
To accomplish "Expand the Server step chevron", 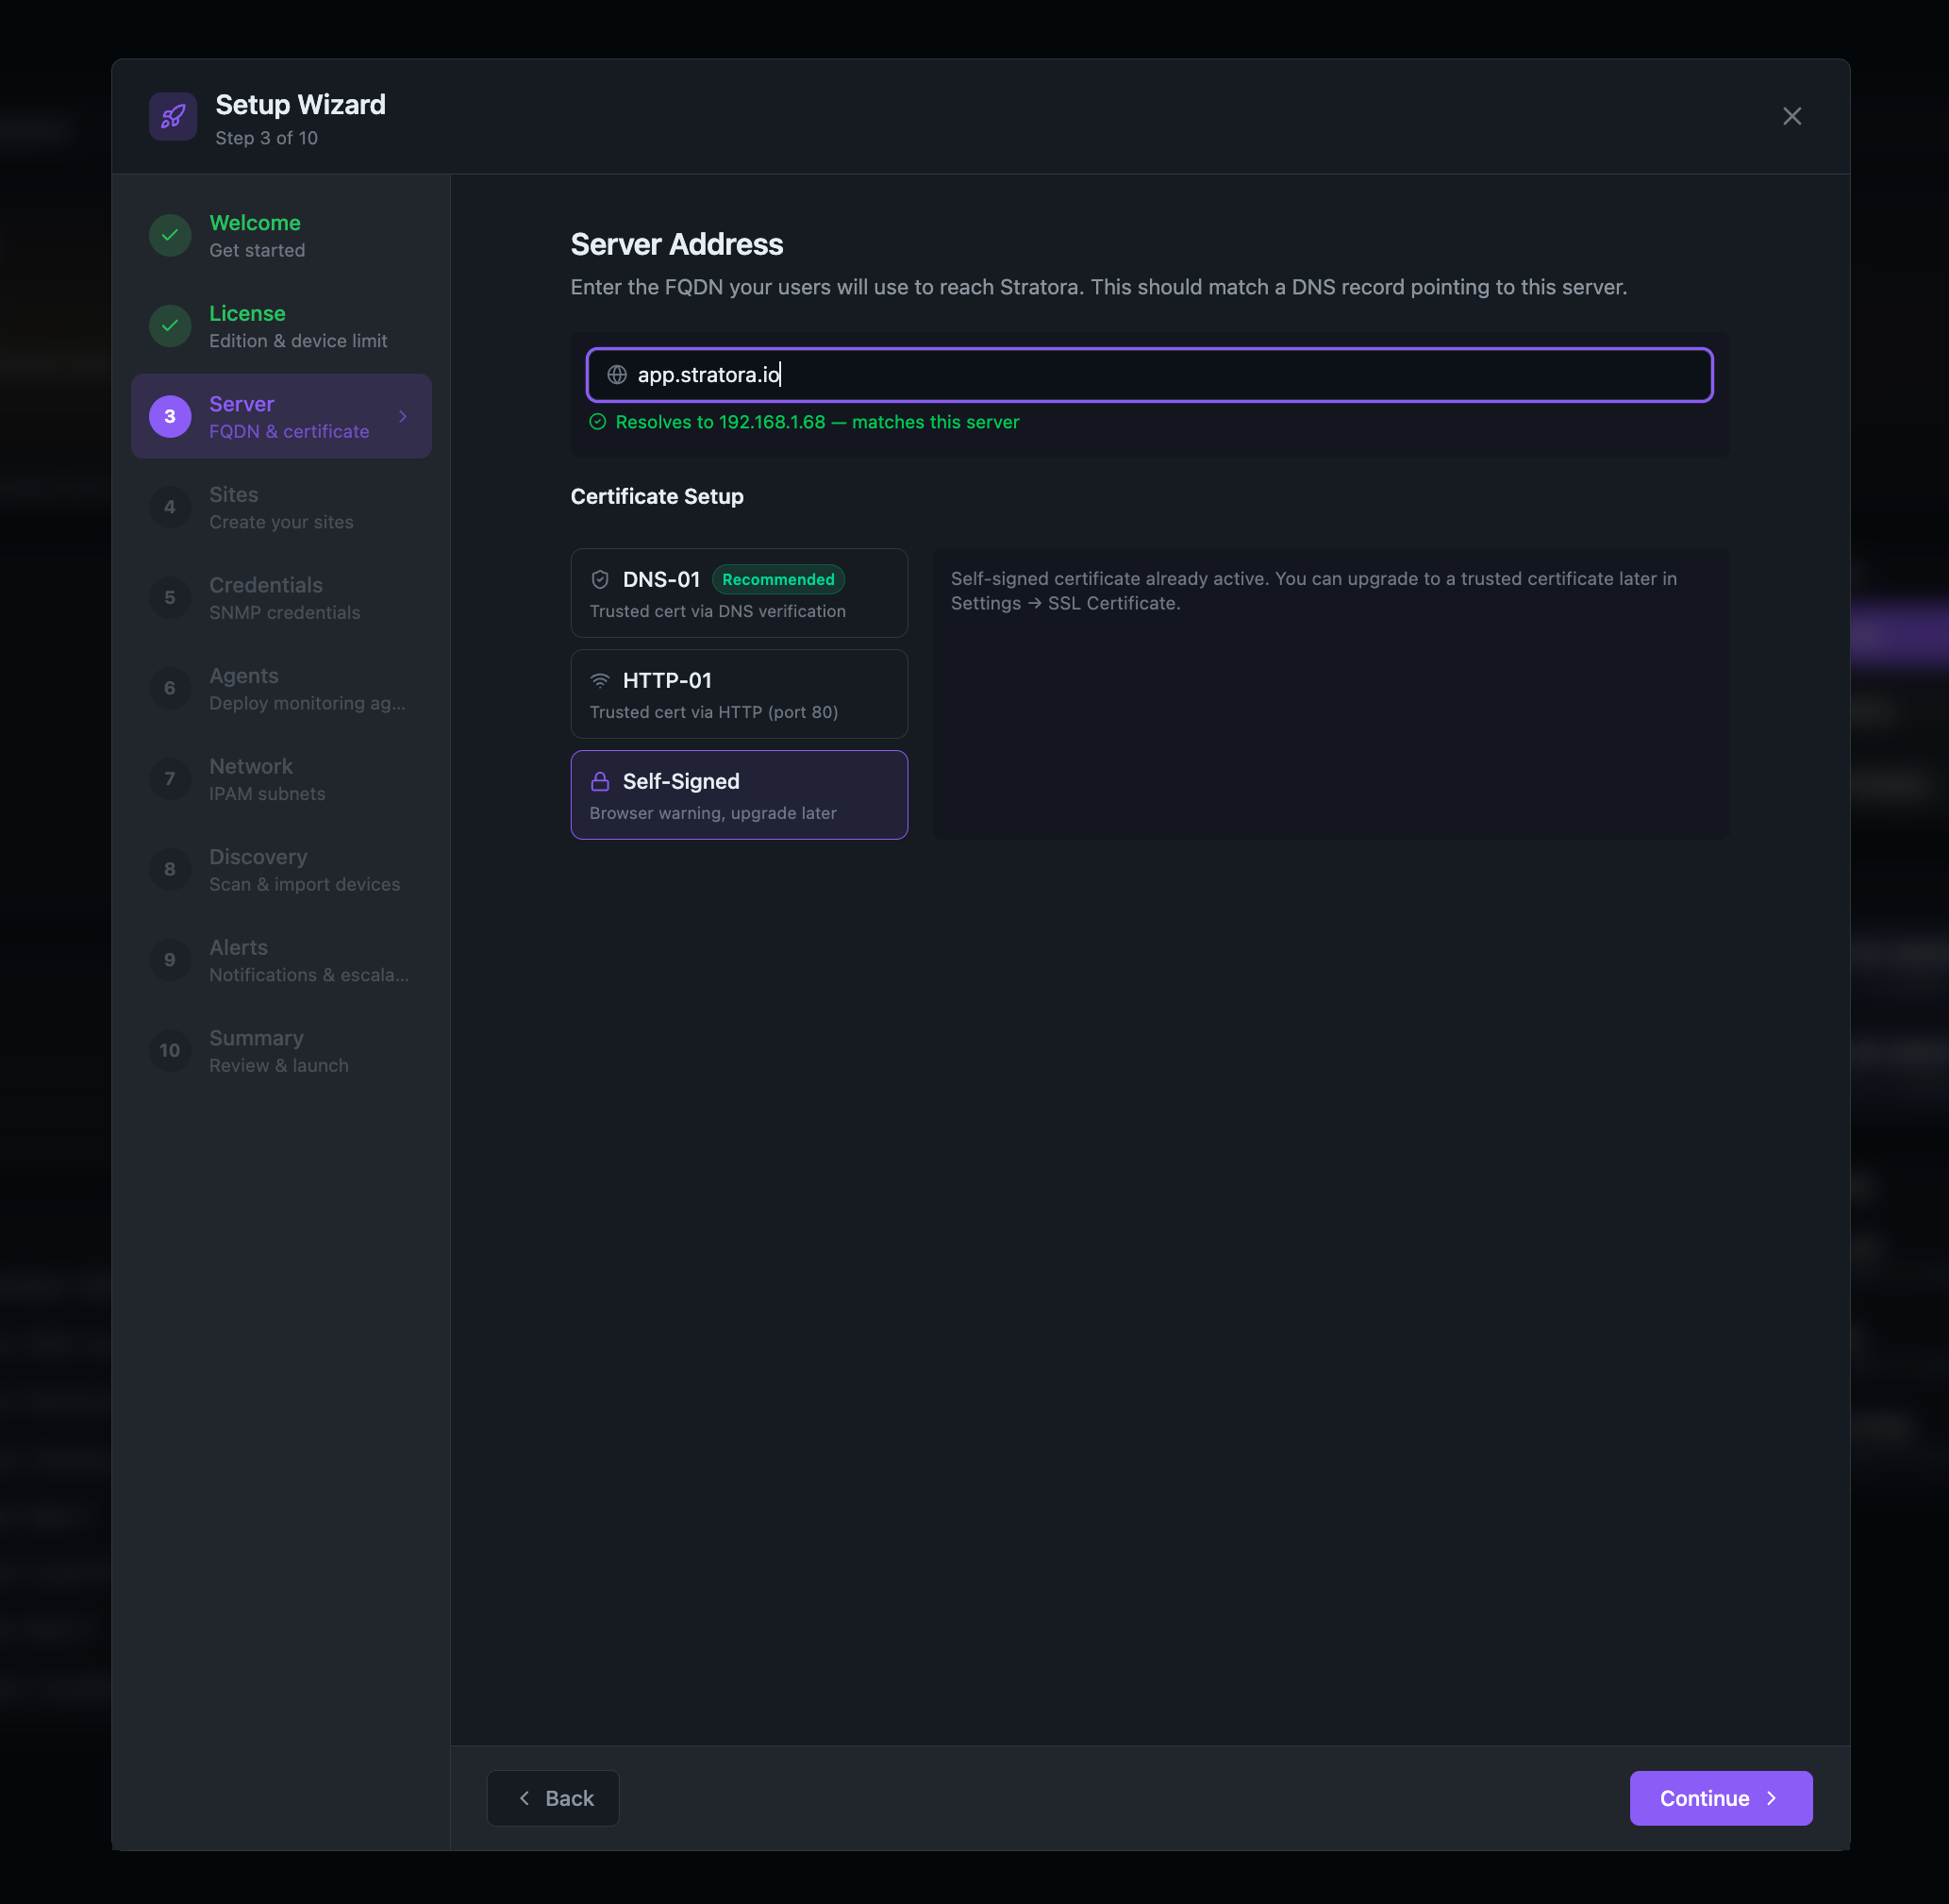I will click(x=403, y=416).
